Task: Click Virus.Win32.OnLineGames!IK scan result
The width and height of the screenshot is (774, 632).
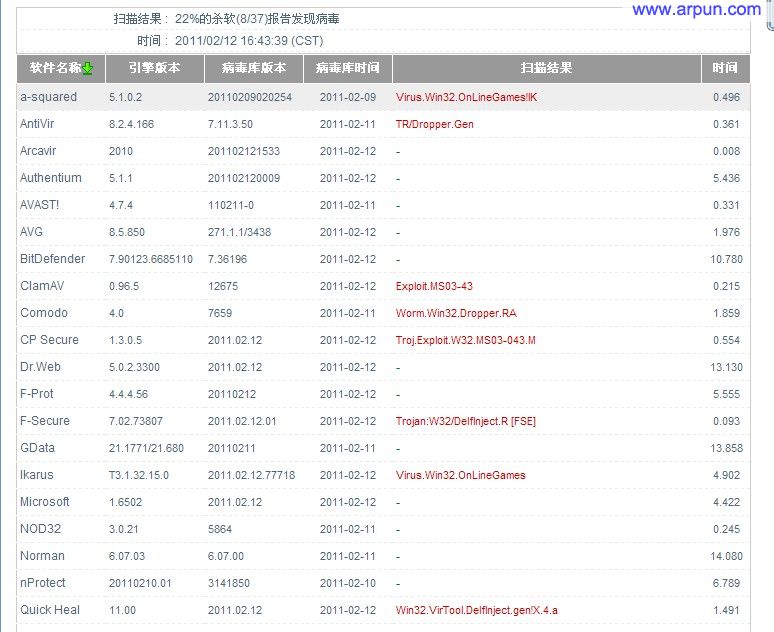Action: (x=466, y=97)
